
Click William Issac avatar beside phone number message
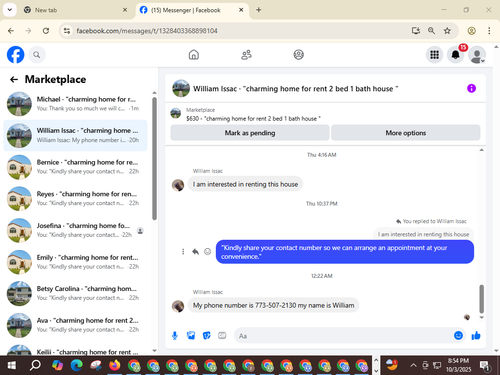[x=178, y=306]
